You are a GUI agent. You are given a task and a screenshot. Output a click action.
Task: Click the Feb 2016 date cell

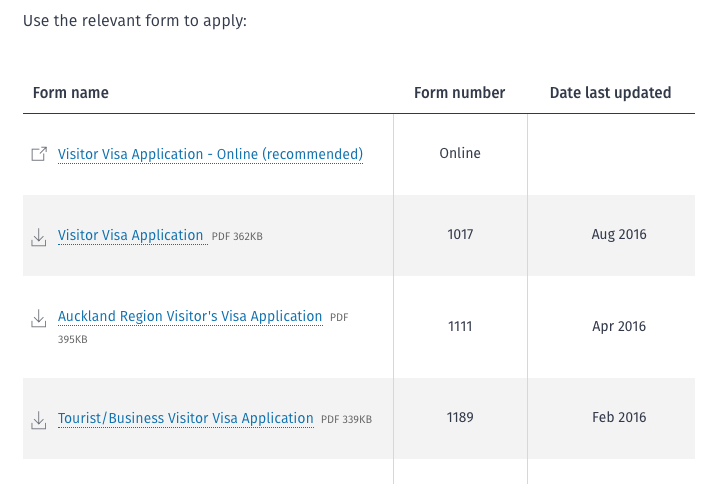point(619,418)
